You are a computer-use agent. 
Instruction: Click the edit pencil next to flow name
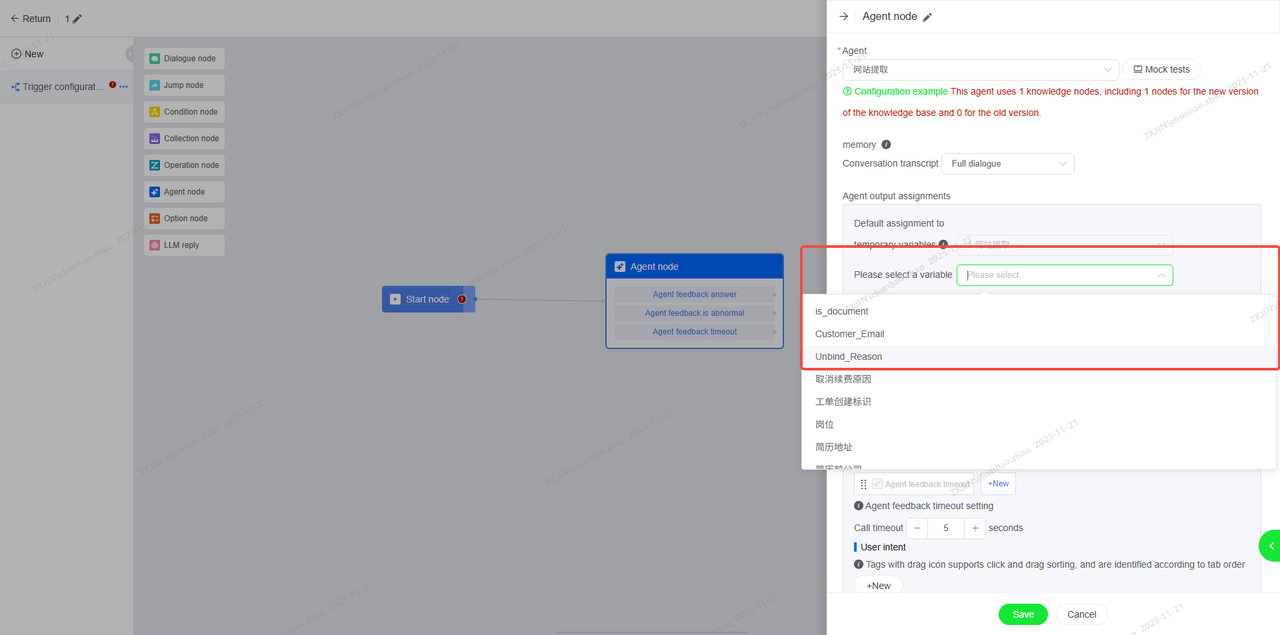78,19
